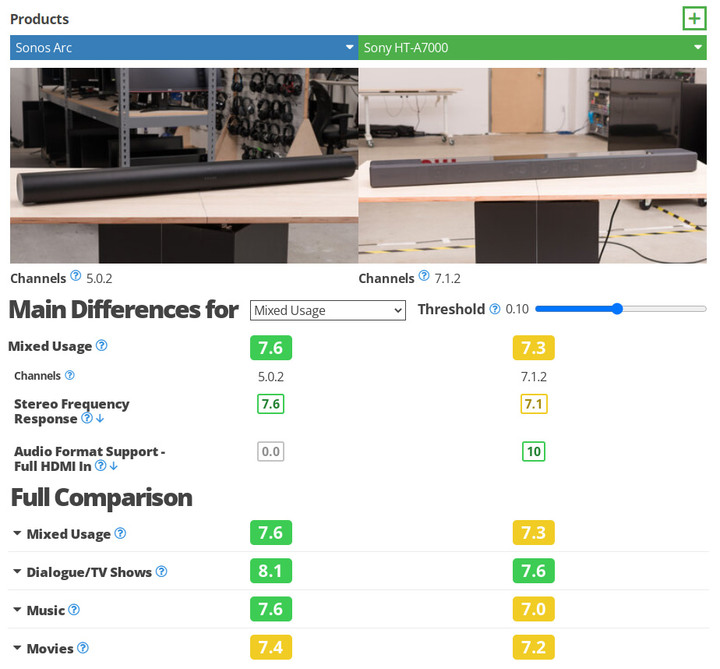This screenshot has height=669, width=720.
Task: View the Sonos Arc product photo
Action: point(184,165)
